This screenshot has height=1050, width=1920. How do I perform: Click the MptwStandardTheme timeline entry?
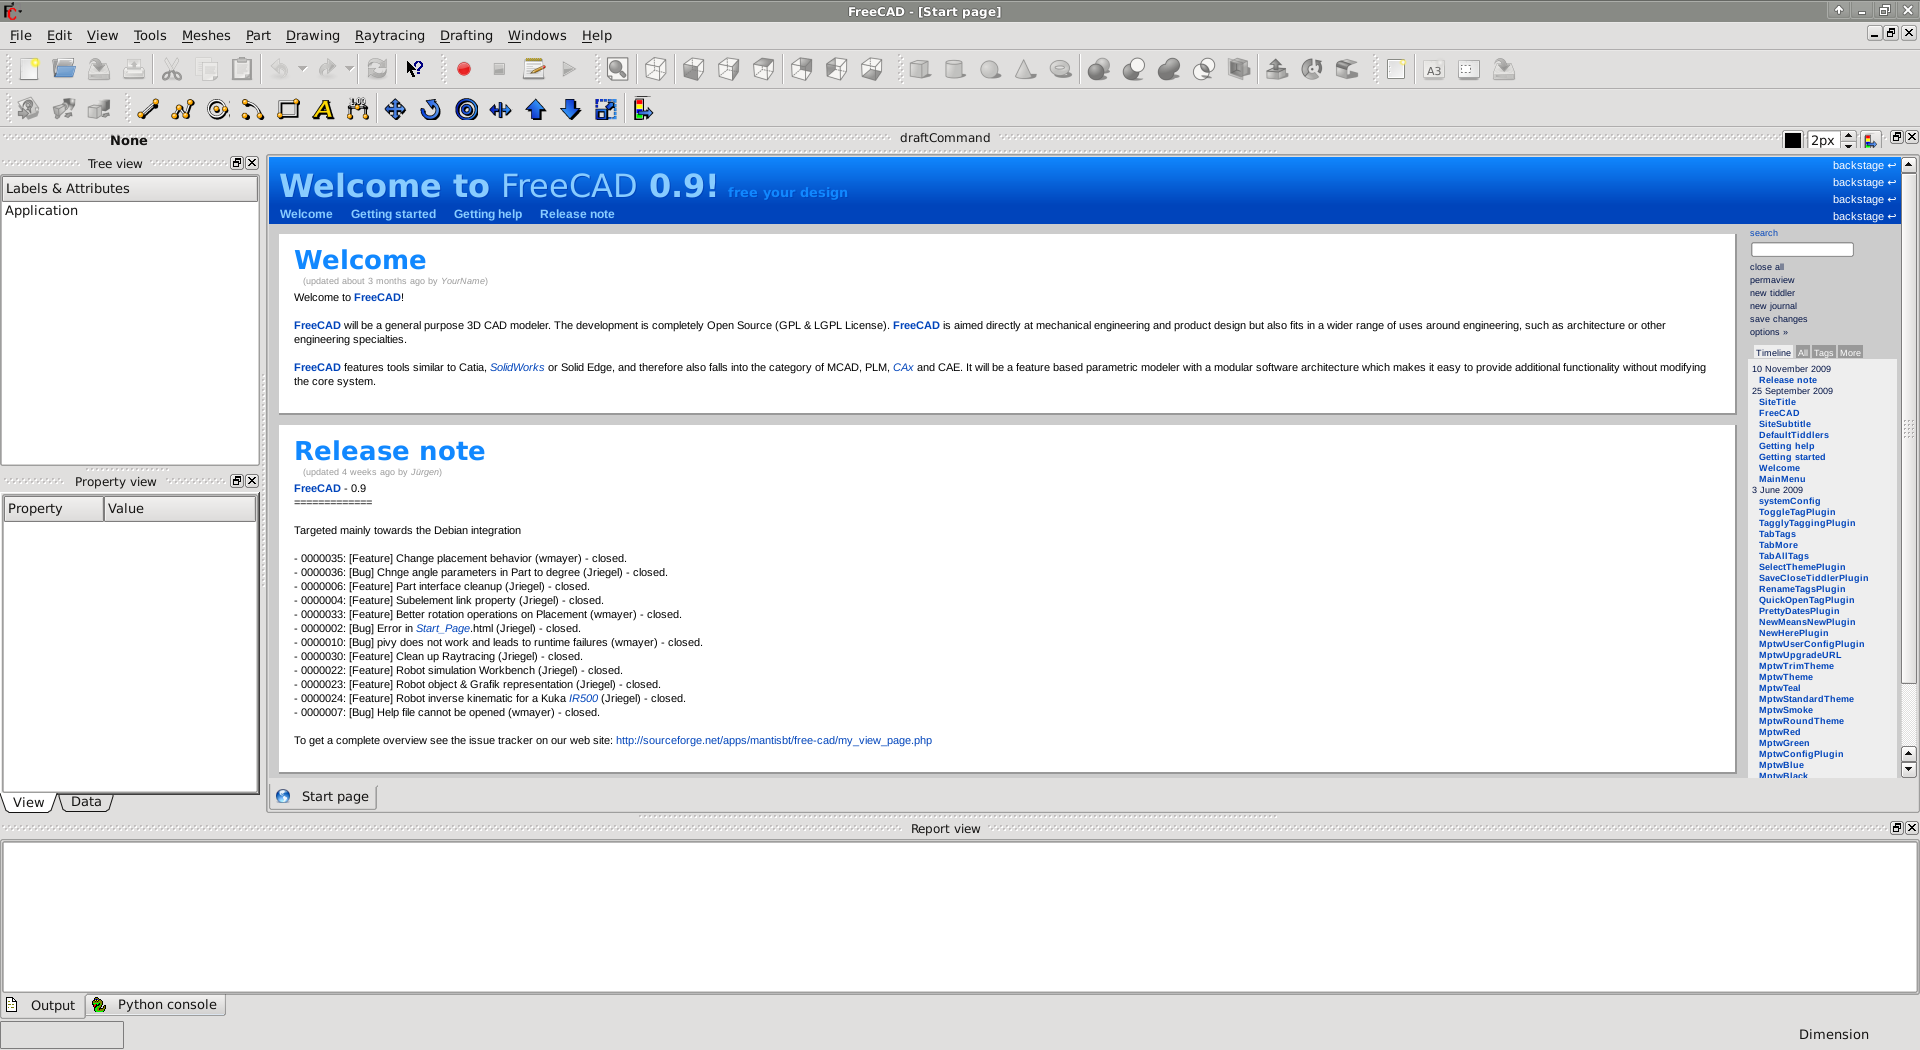pos(1806,699)
